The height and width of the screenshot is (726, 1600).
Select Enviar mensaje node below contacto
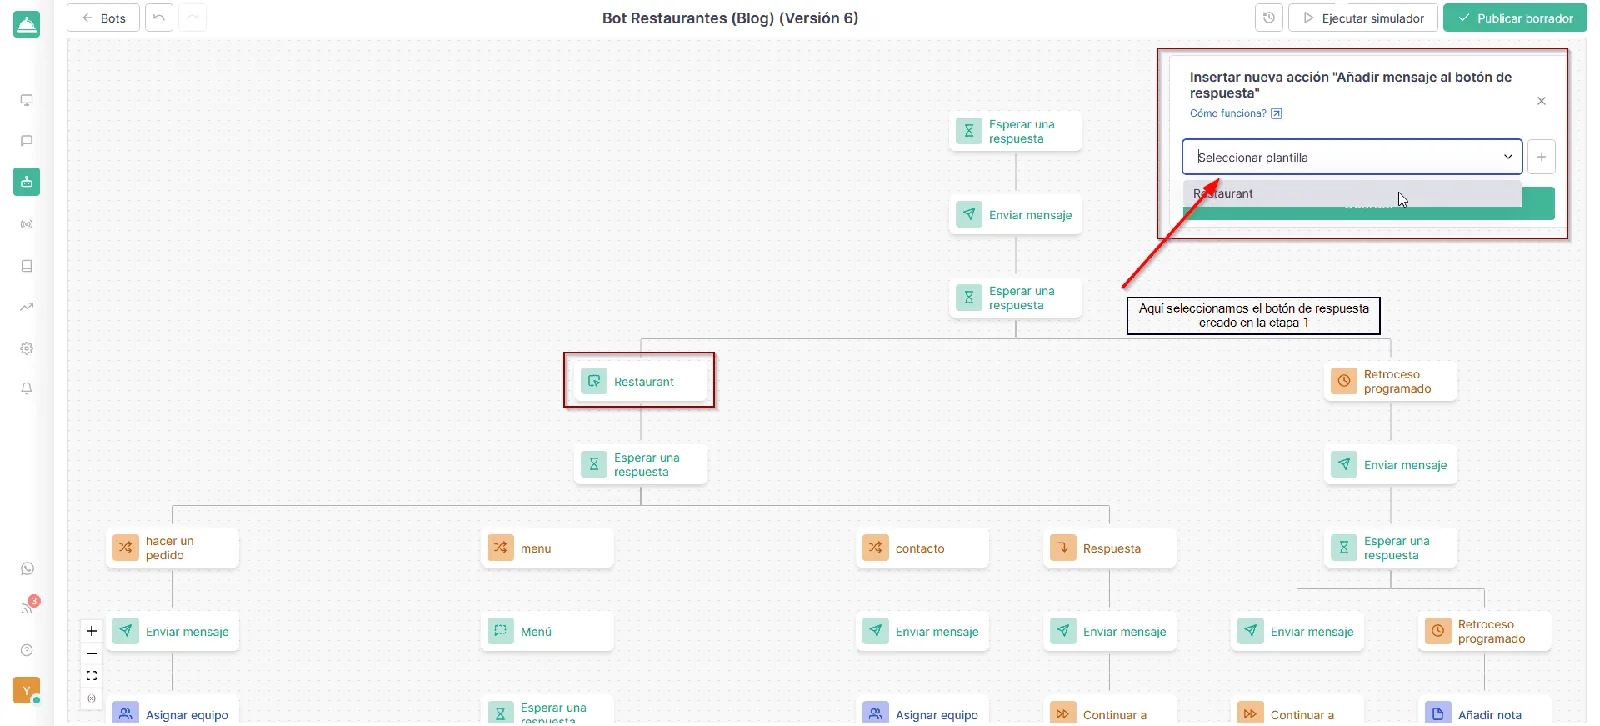click(x=922, y=631)
